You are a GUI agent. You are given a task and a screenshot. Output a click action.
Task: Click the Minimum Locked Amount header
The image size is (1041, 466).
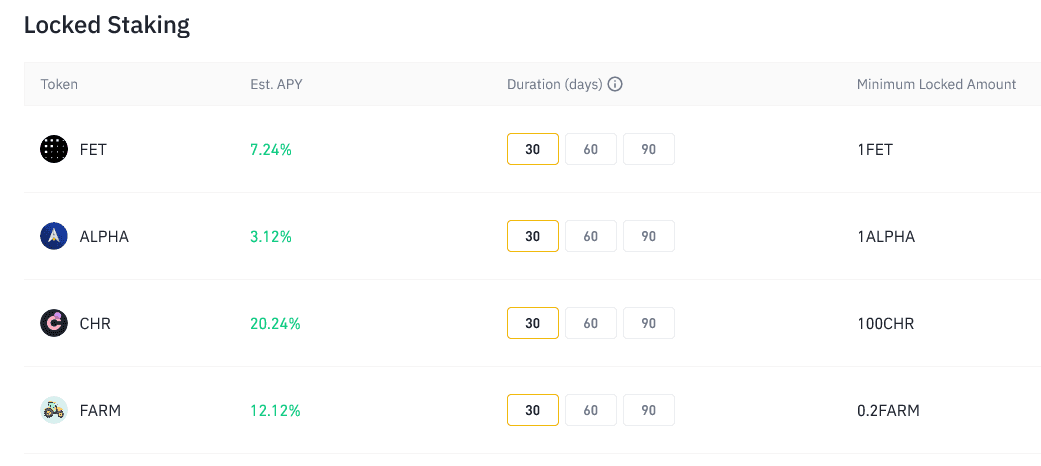coord(936,84)
